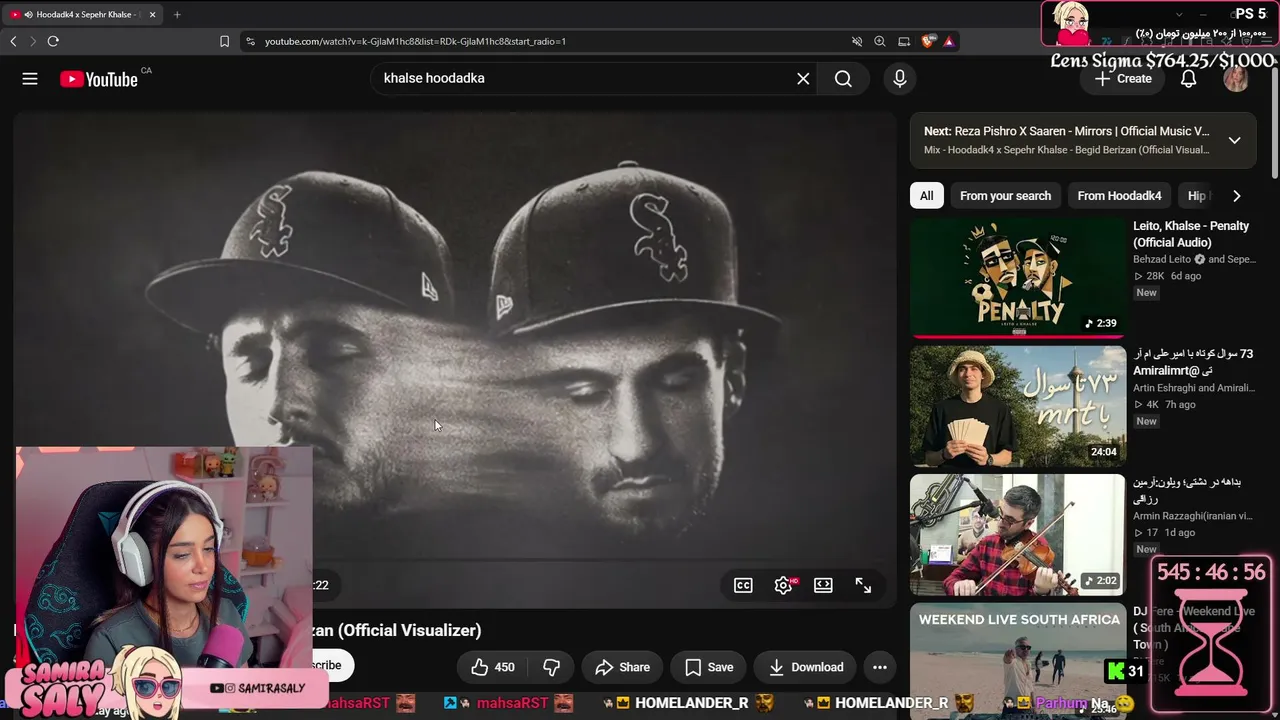Open Leito, Khalse - Penalty video title

[x=1191, y=233]
